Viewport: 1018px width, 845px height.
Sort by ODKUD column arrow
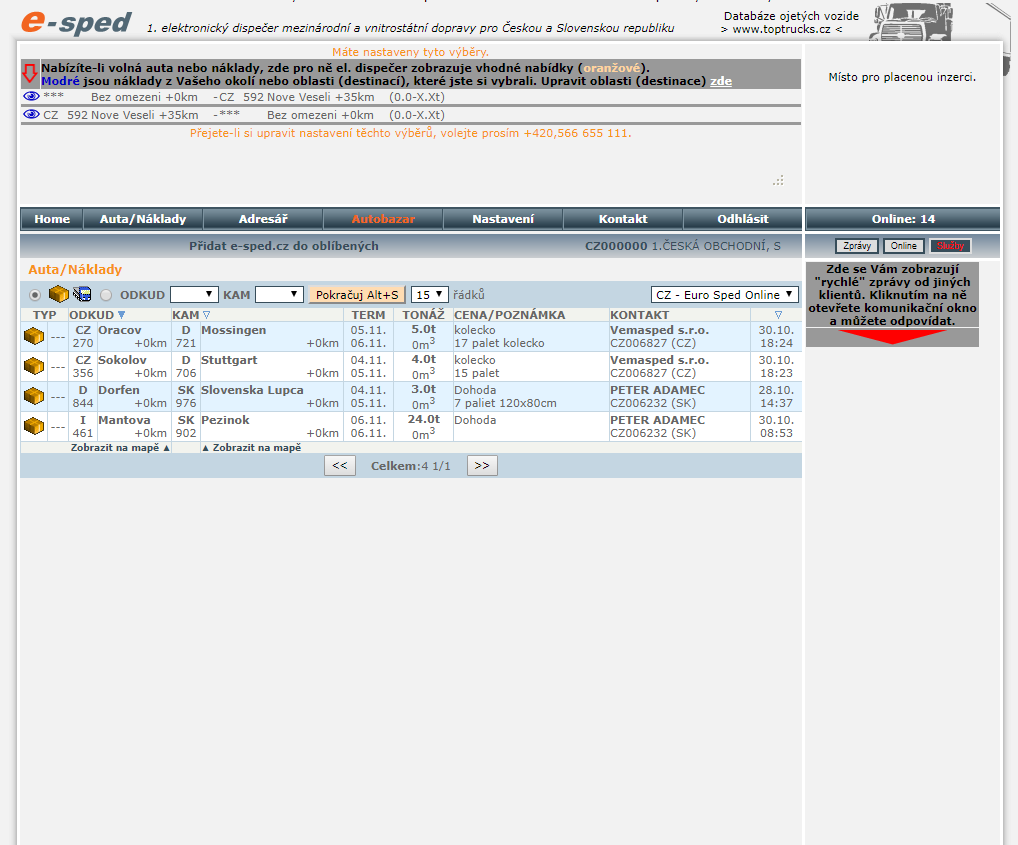pyautogui.click(x=121, y=315)
